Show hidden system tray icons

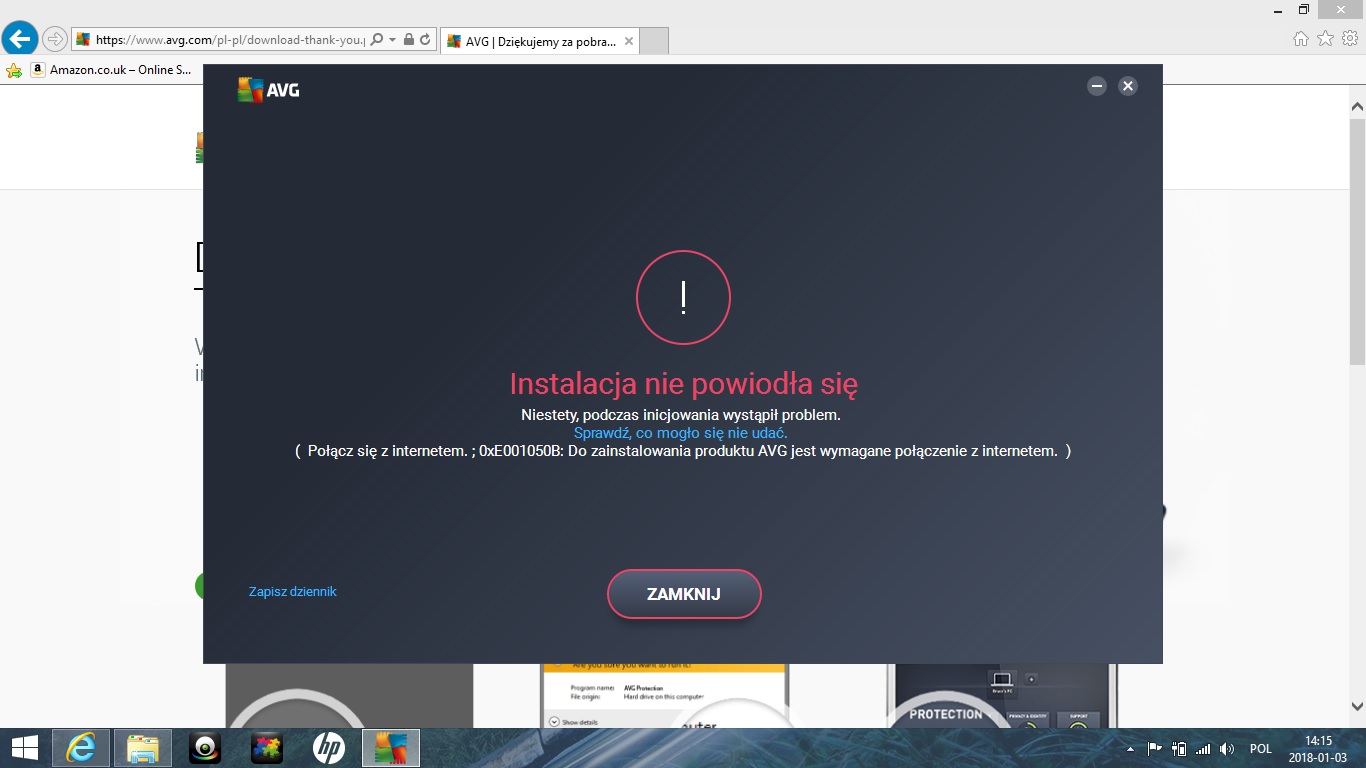(x=1130, y=749)
